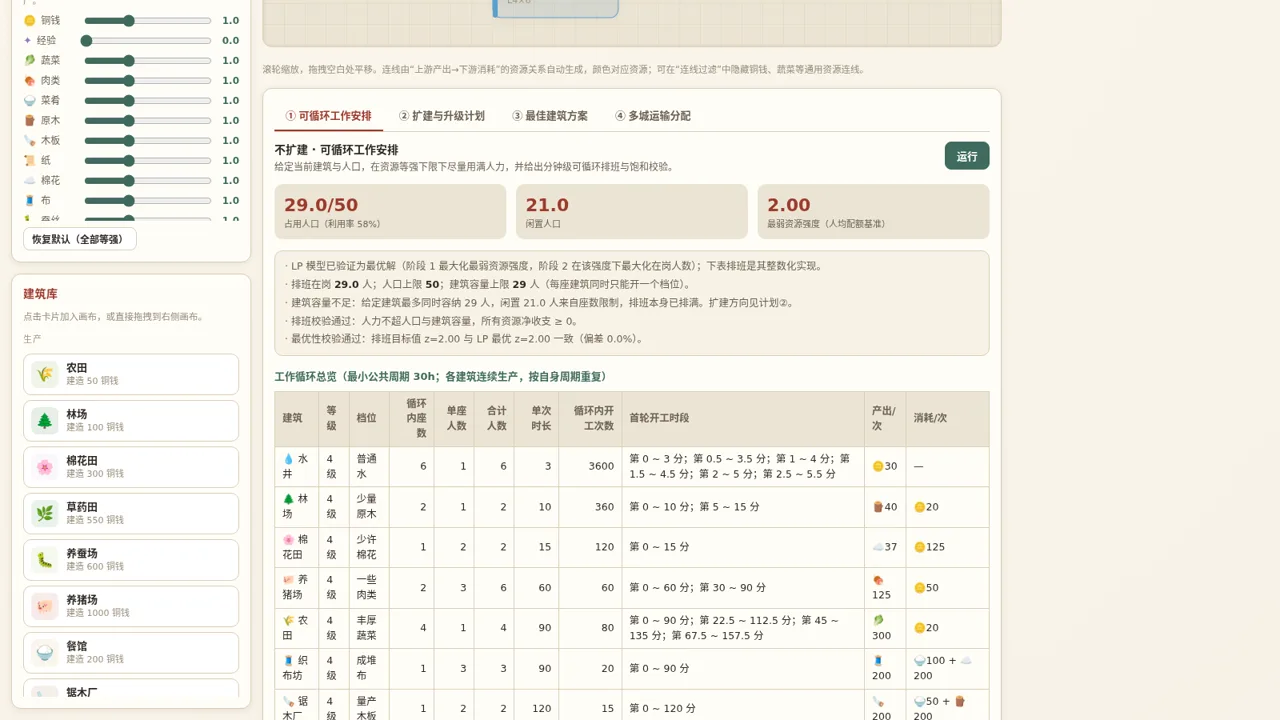Viewport: 1280px width, 720px height.
Task: Click the 原木 log icon in resource list
Action: tap(29, 120)
